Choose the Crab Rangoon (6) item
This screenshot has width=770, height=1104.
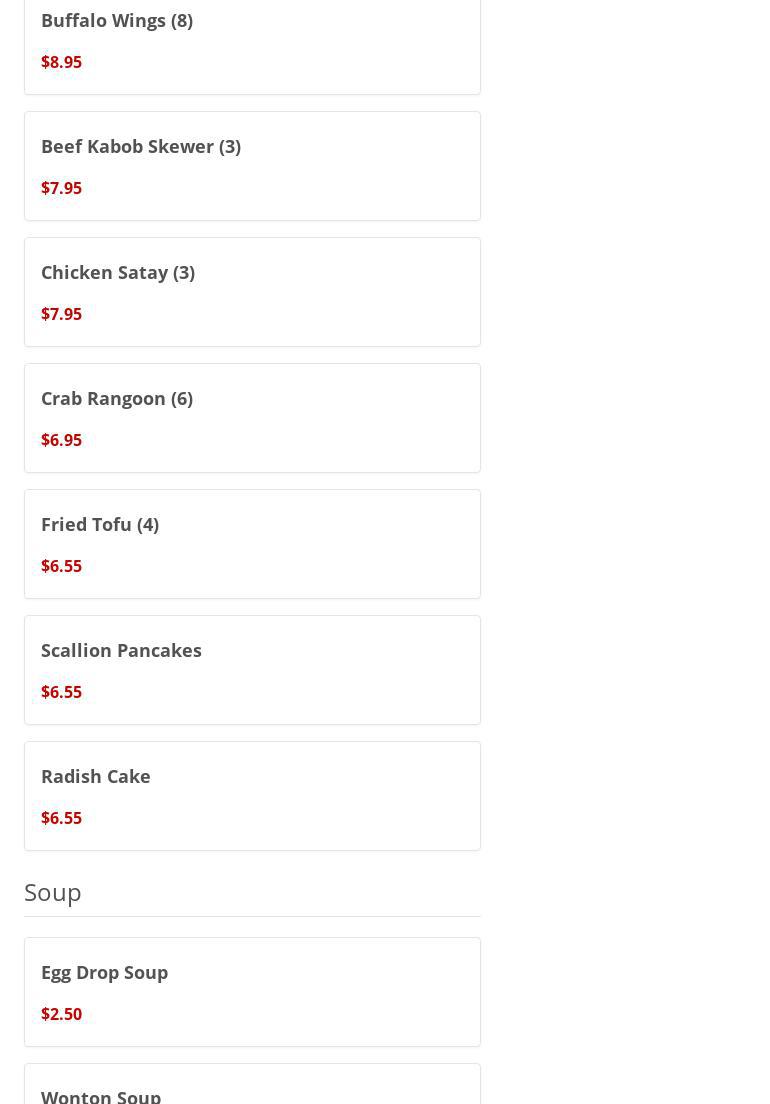click(117, 398)
